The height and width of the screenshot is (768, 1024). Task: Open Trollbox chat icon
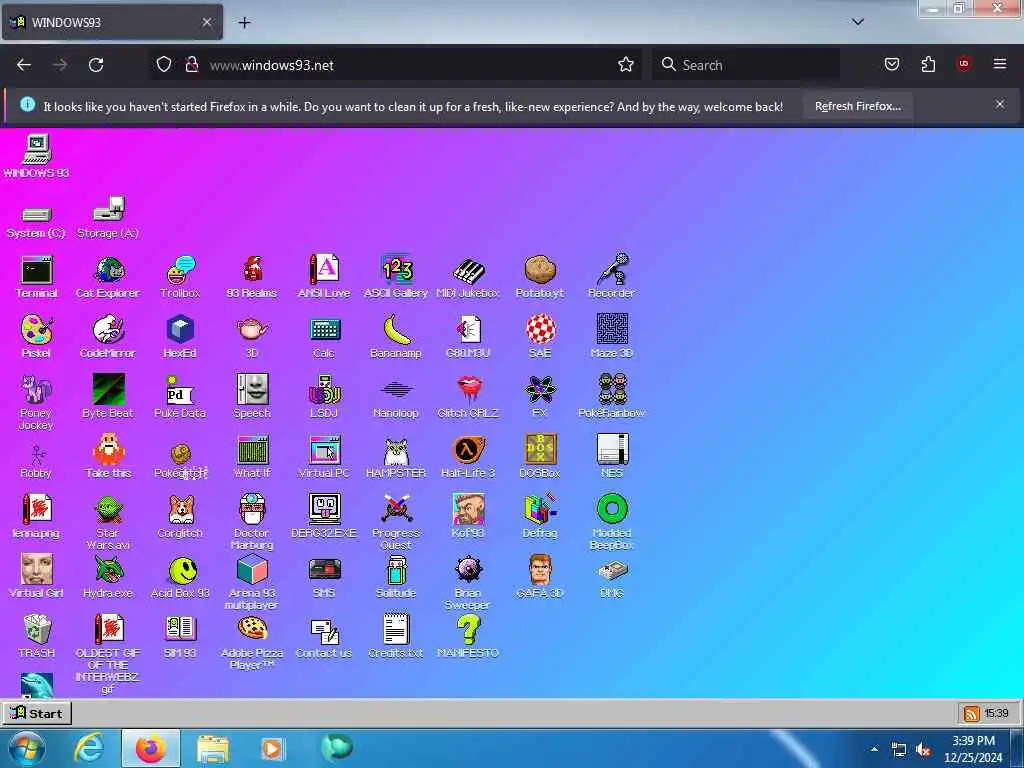tap(180, 277)
